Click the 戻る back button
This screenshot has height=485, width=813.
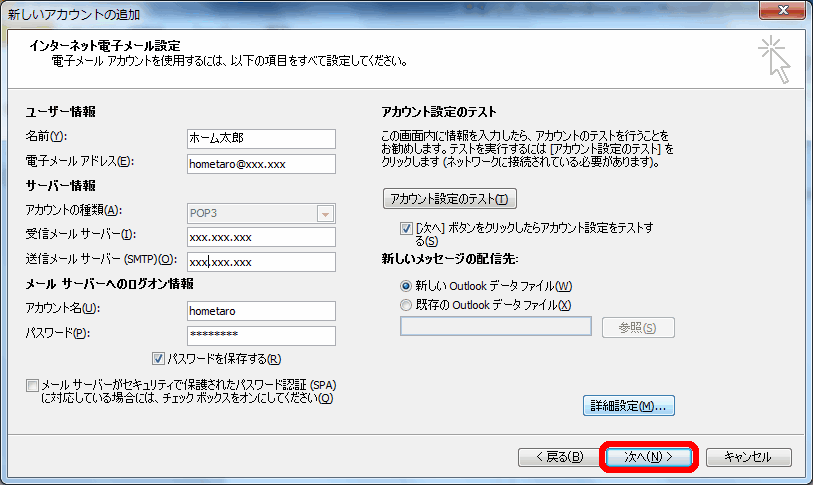coord(559,457)
